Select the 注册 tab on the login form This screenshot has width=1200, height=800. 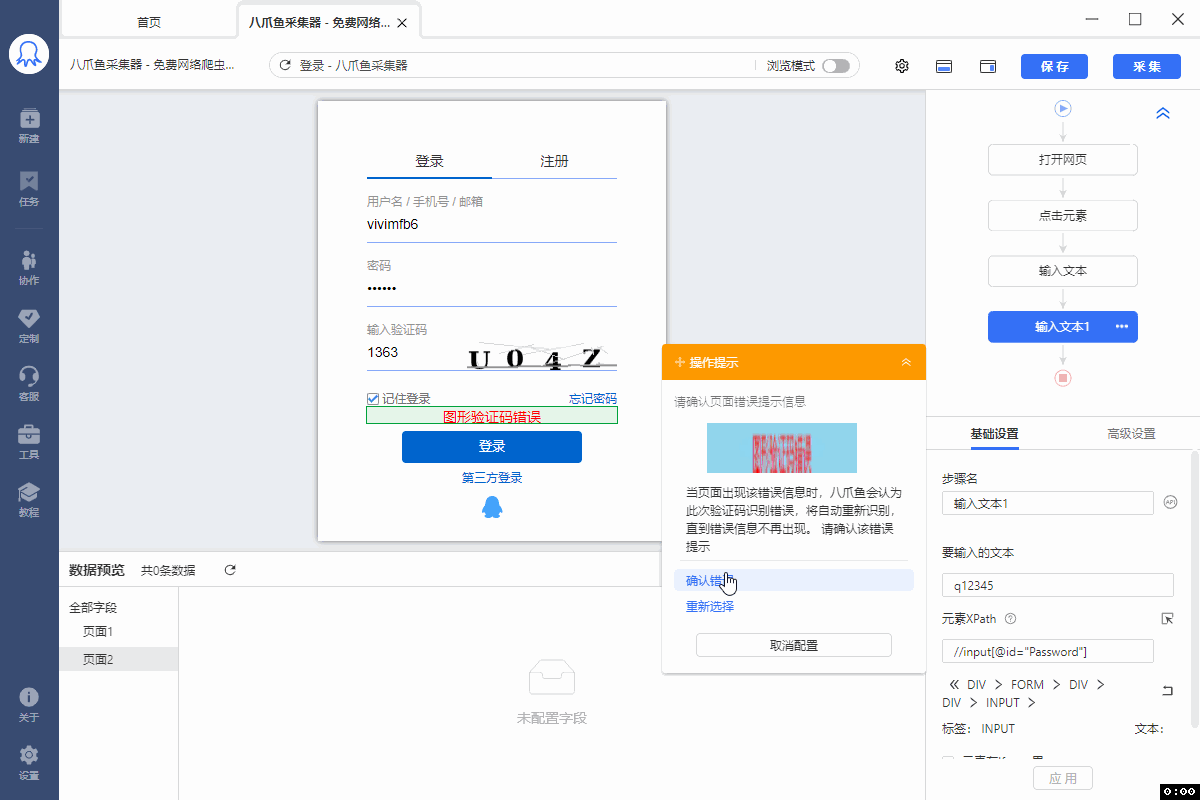point(554,161)
